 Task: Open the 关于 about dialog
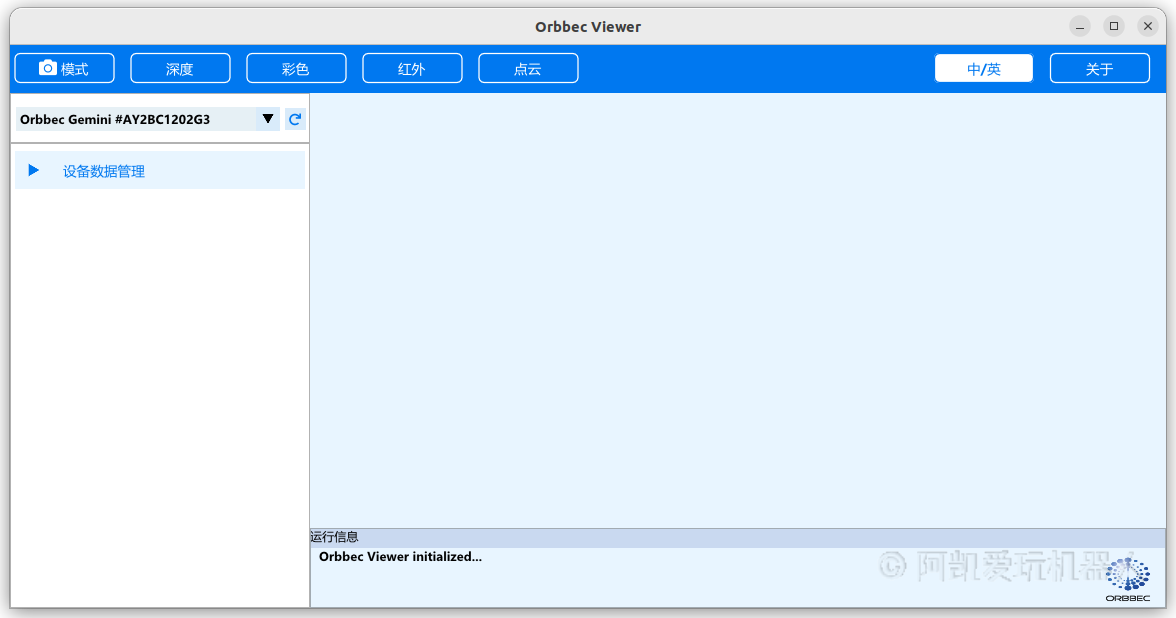[x=1100, y=68]
